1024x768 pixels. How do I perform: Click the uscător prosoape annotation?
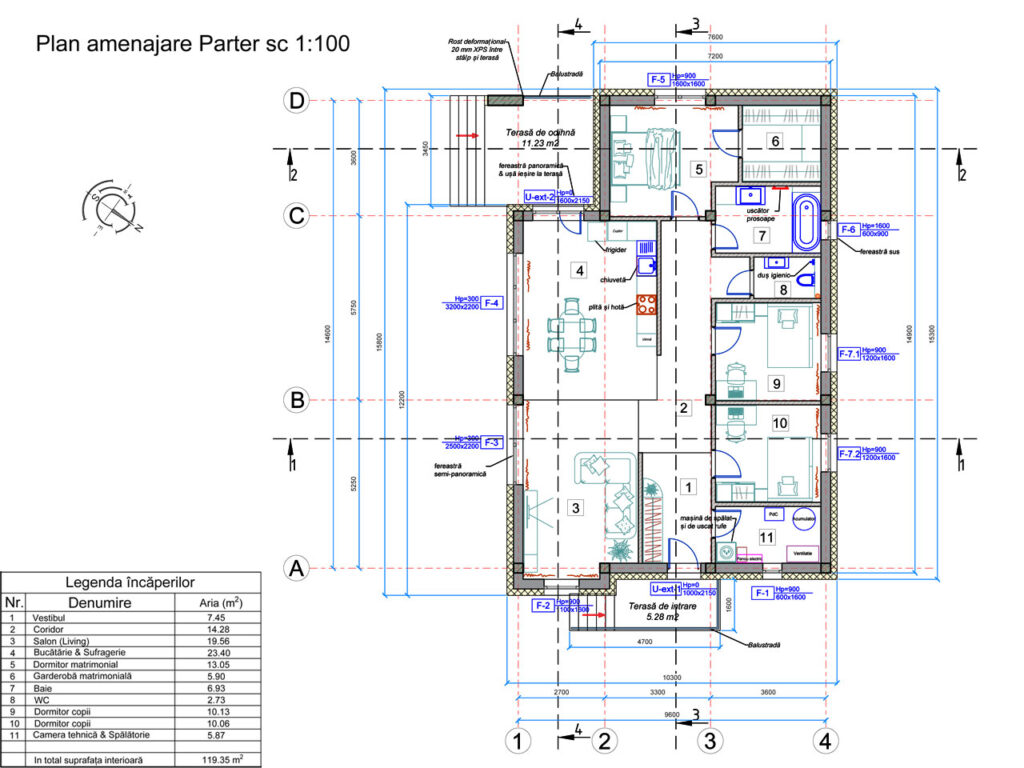tap(760, 215)
